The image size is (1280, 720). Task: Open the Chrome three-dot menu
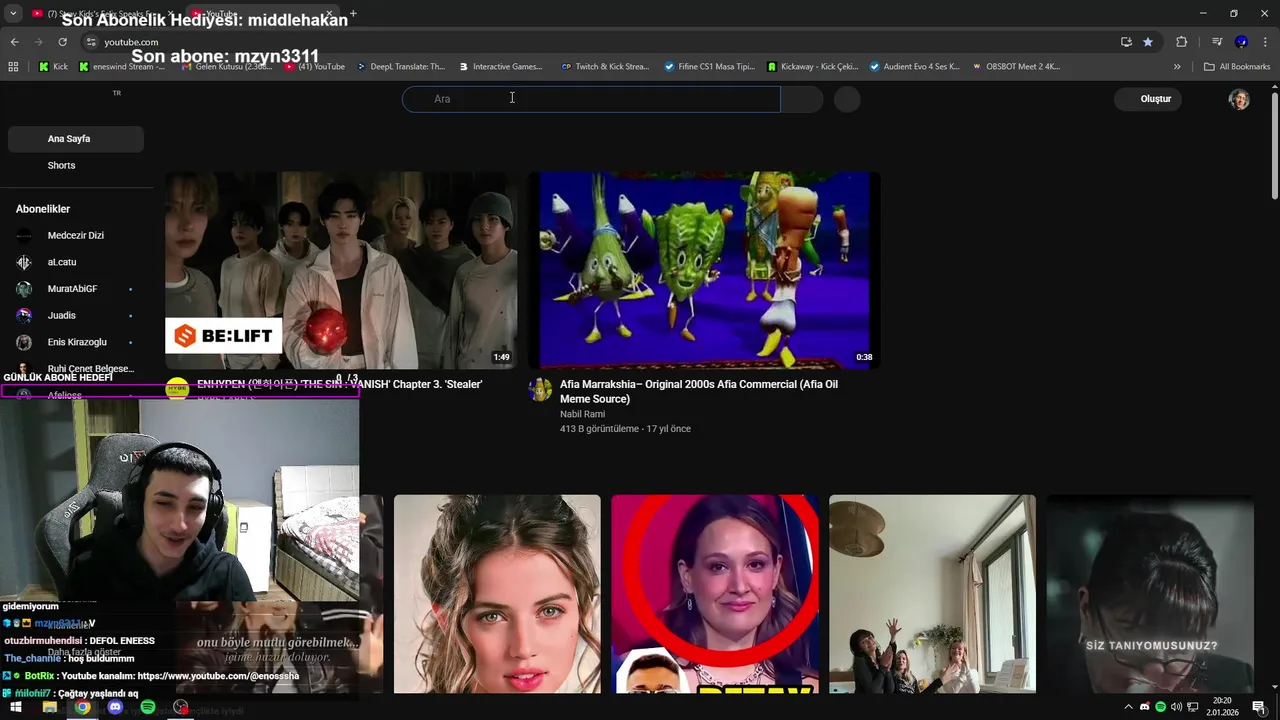click(x=1266, y=42)
